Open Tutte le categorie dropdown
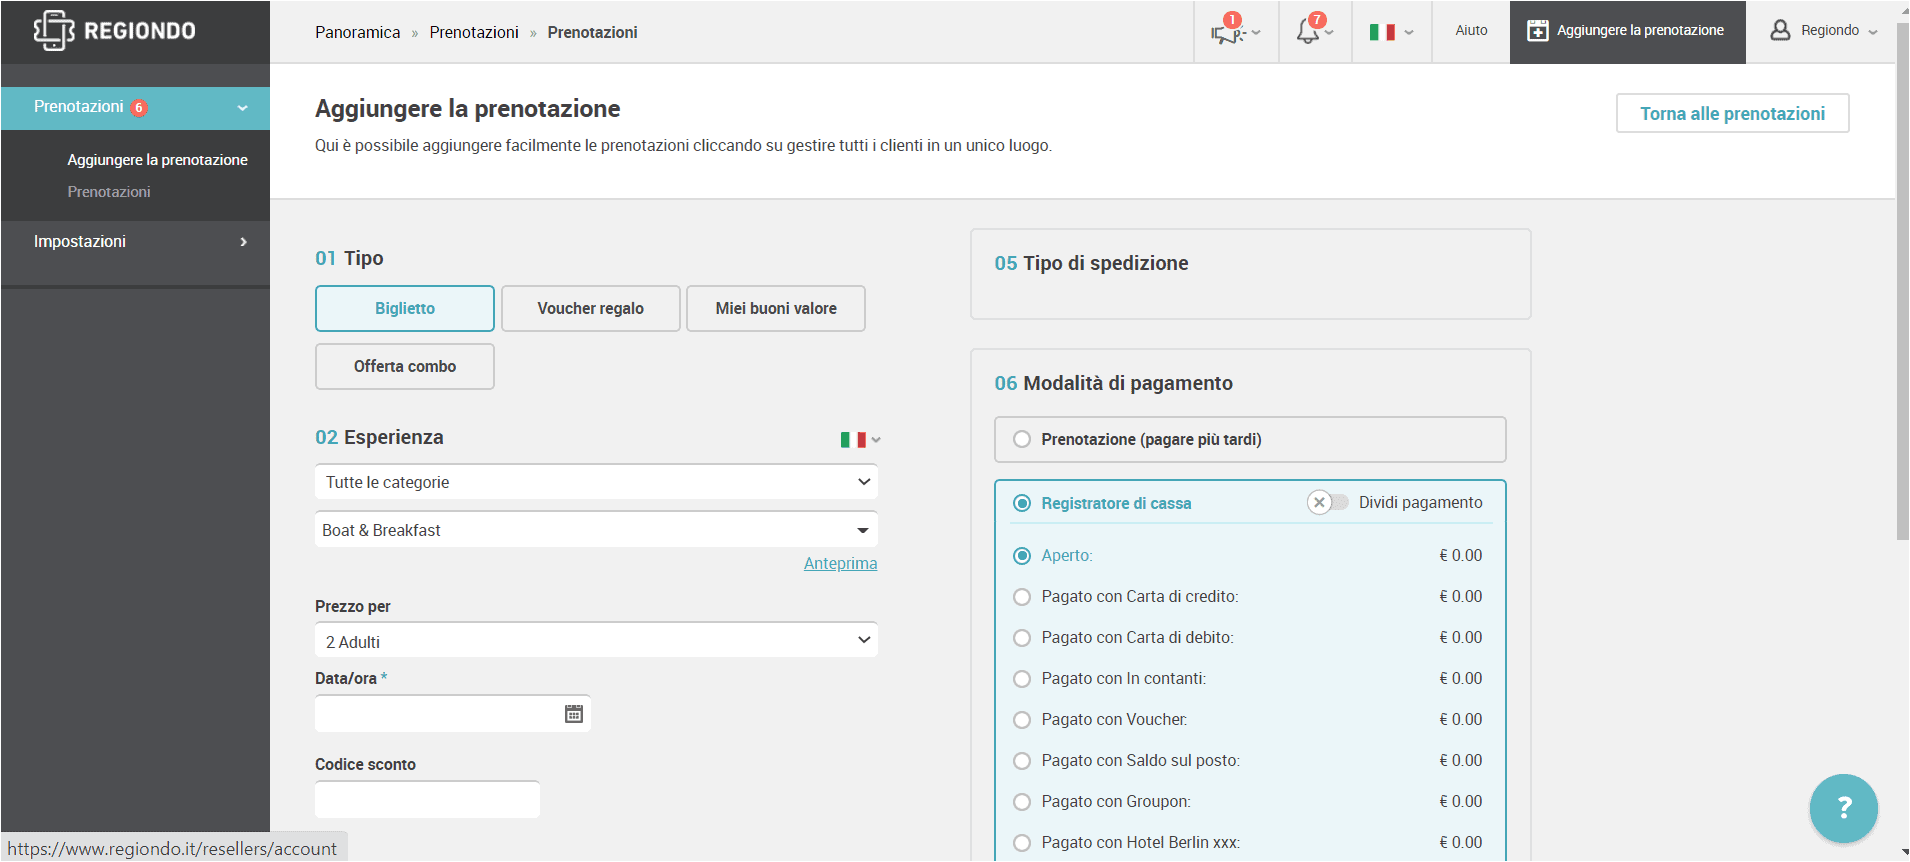 point(596,482)
